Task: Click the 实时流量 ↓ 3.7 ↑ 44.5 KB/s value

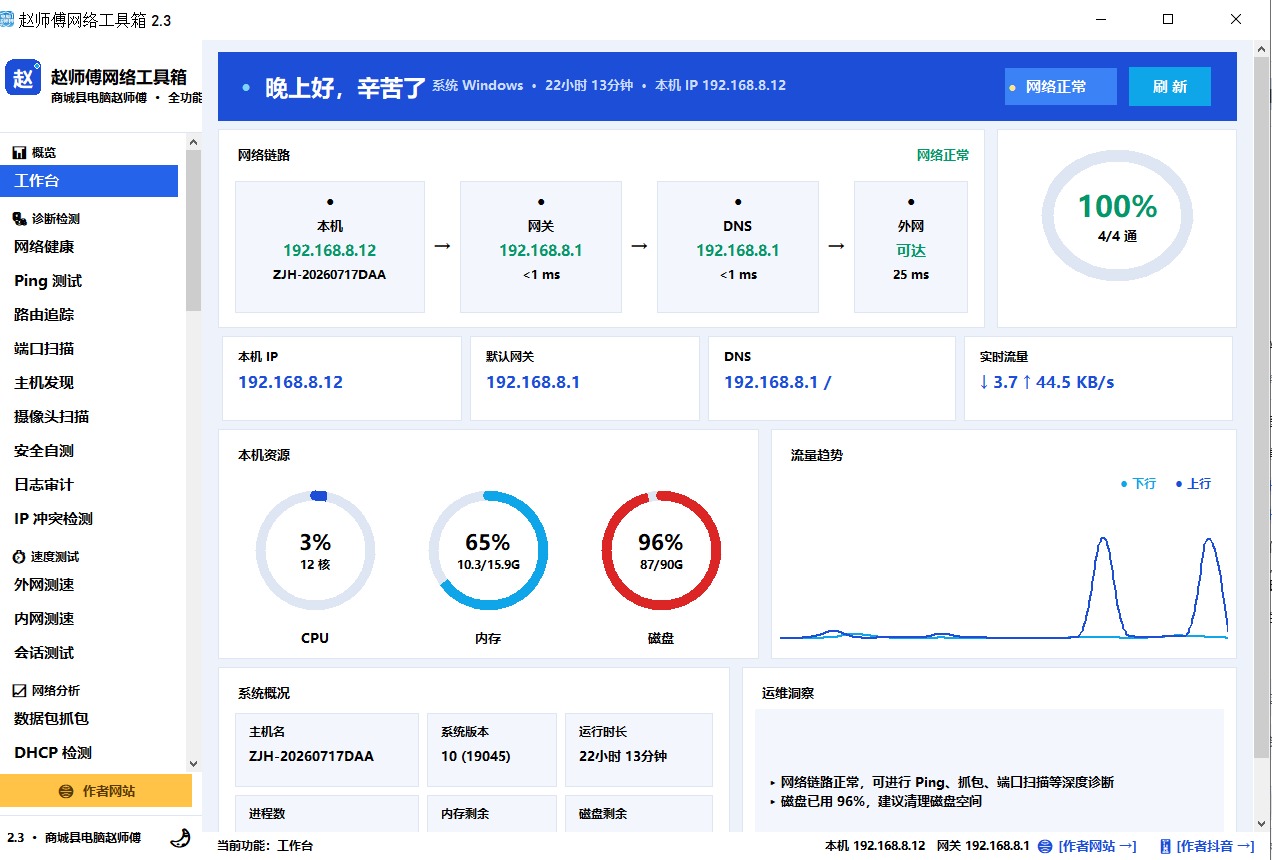Action: point(1046,382)
